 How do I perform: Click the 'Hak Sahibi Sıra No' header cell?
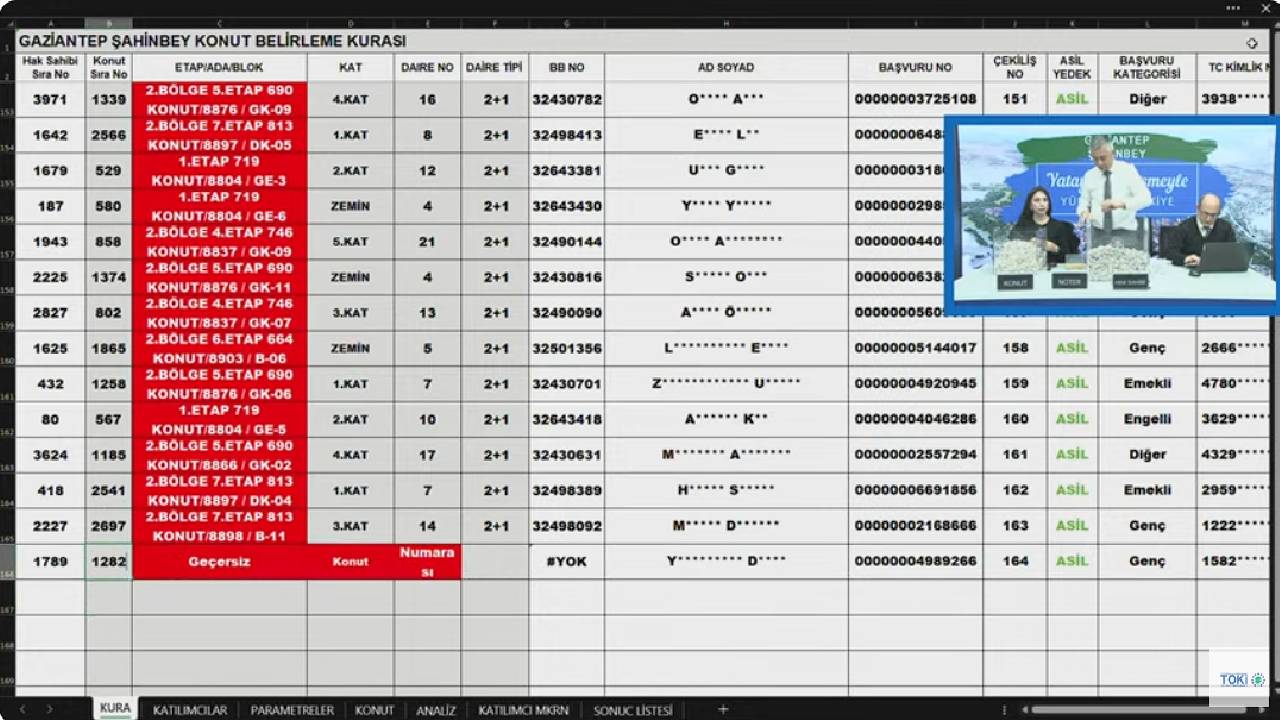[x=50, y=67]
